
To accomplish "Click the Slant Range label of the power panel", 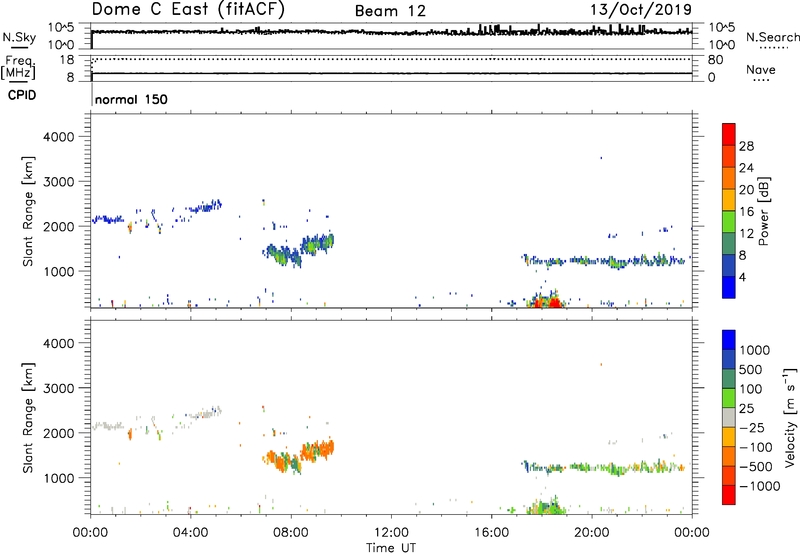I will pos(28,211).
